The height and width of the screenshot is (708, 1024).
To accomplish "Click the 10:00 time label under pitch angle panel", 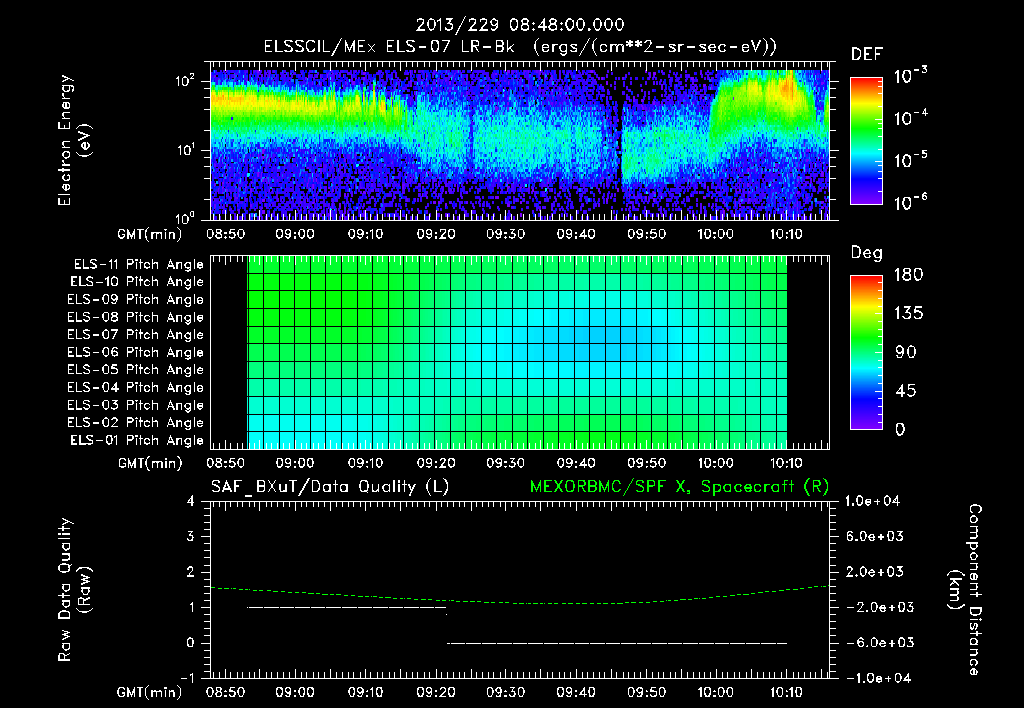I will [716, 463].
